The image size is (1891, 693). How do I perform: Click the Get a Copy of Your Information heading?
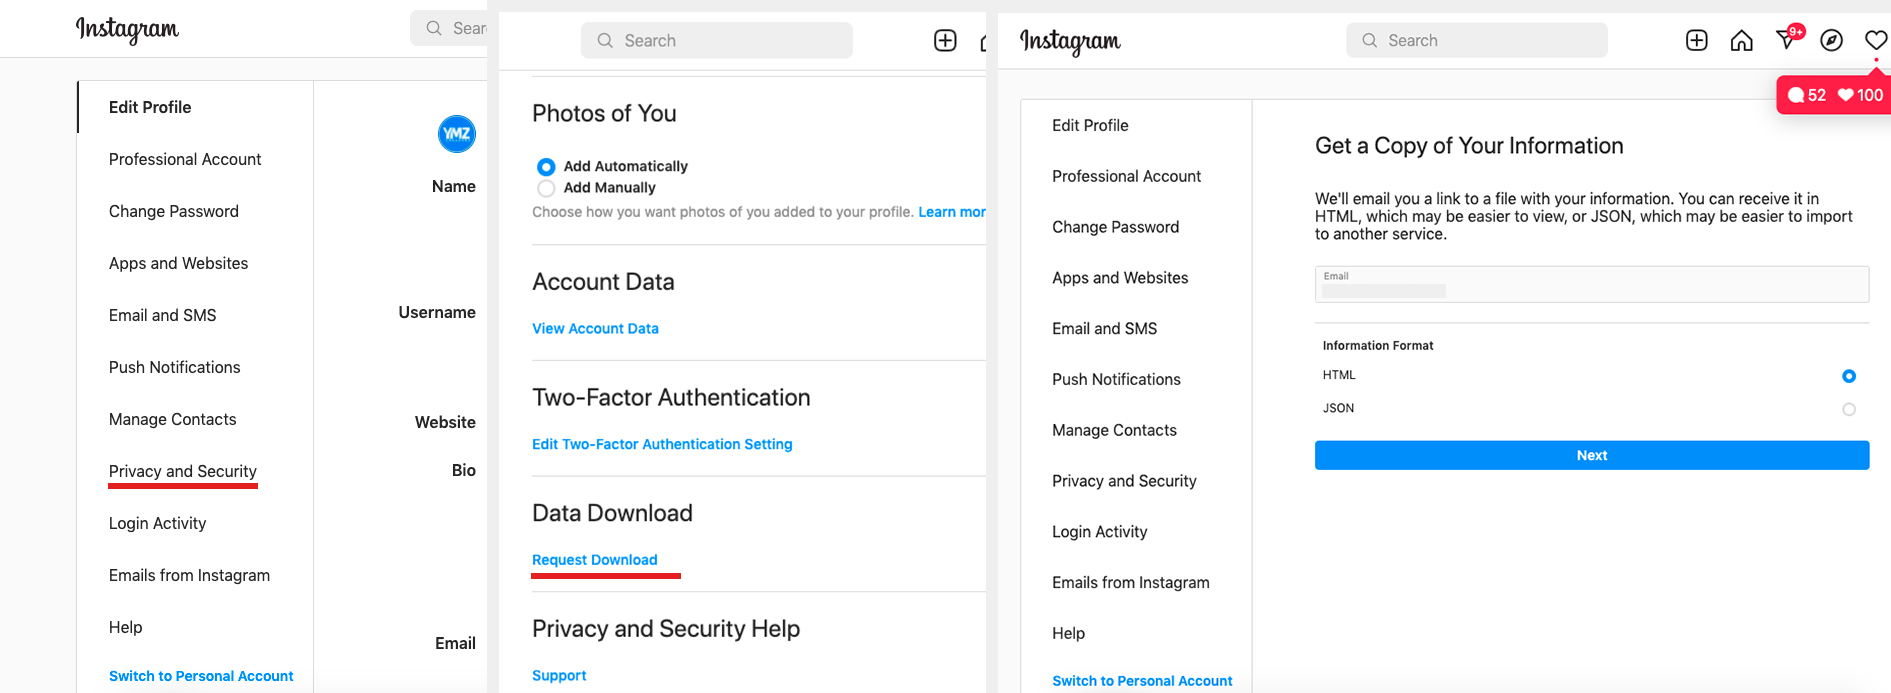point(1469,146)
